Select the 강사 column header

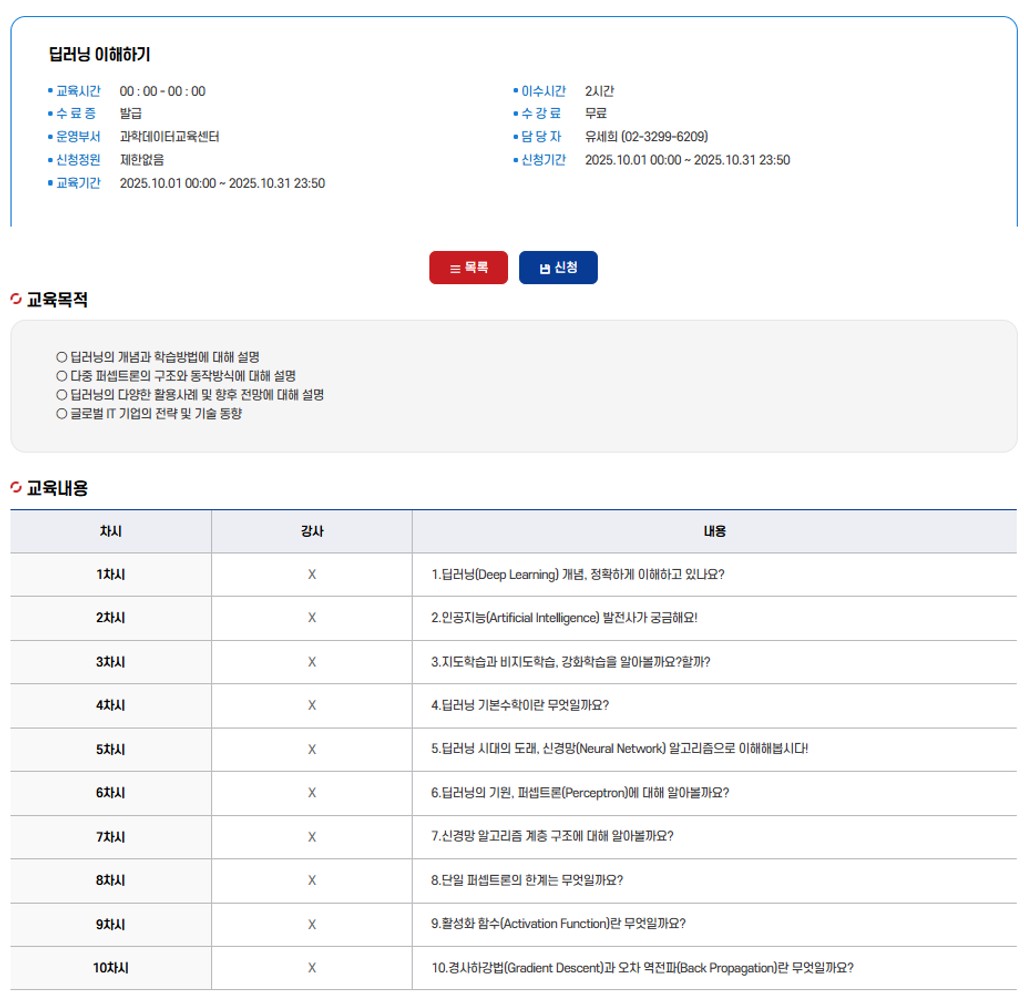312,531
